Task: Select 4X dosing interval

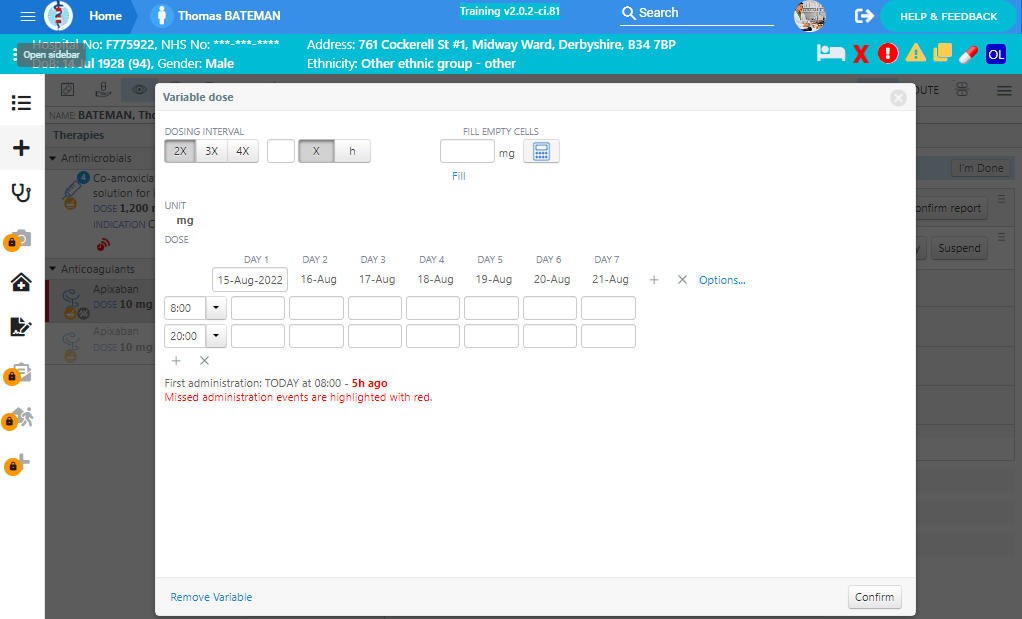Action: pyautogui.click(x=242, y=151)
